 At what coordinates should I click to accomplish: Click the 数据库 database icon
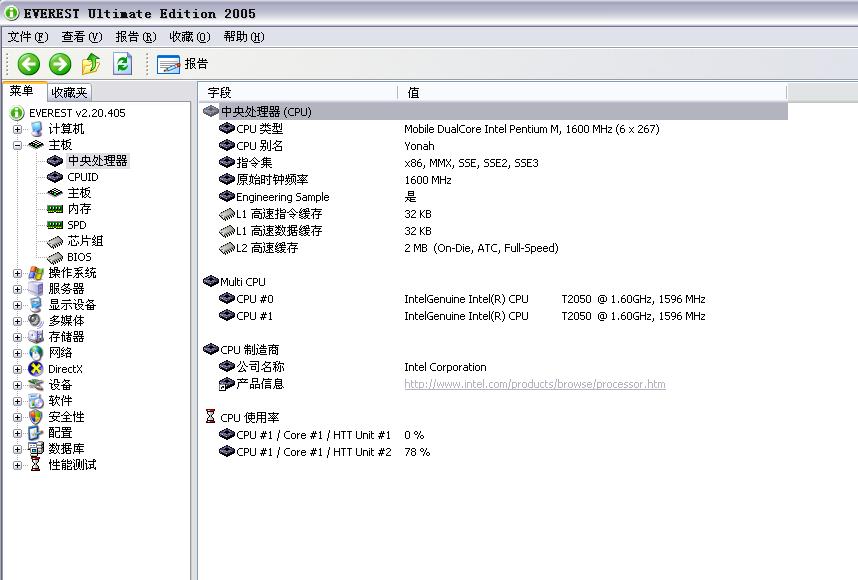[x=36, y=449]
